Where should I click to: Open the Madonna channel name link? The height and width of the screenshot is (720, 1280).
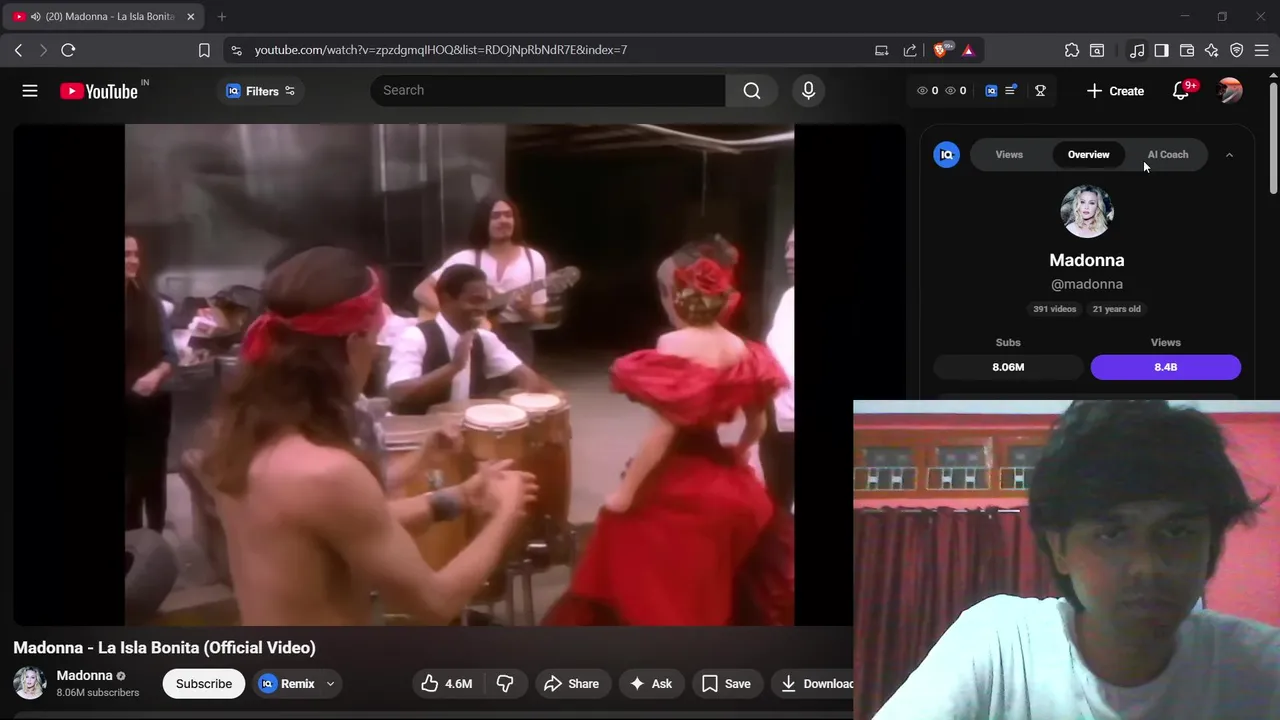pos(84,676)
